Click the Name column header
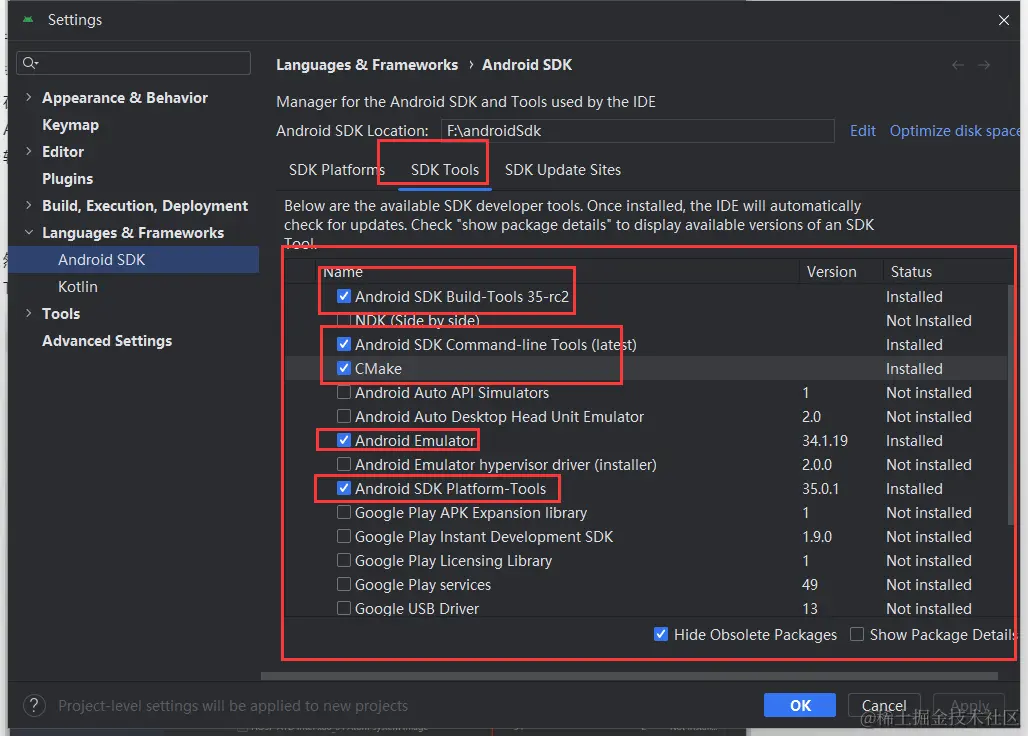Image resolution: width=1028 pixels, height=736 pixels. click(x=342, y=271)
